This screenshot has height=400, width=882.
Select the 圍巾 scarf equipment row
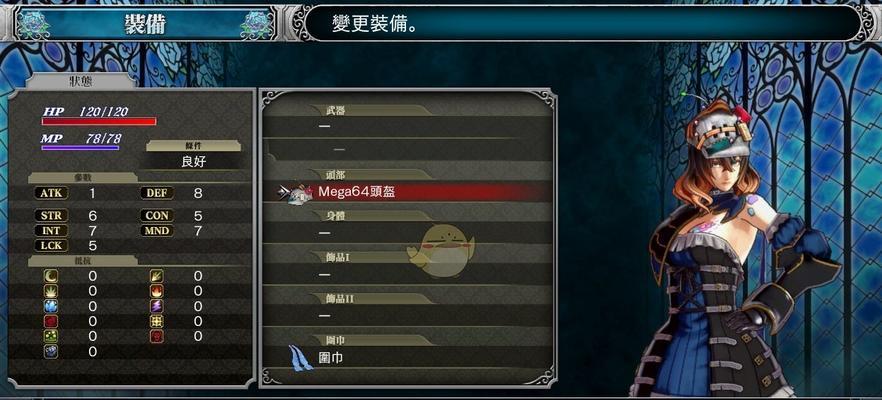point(408,357)
